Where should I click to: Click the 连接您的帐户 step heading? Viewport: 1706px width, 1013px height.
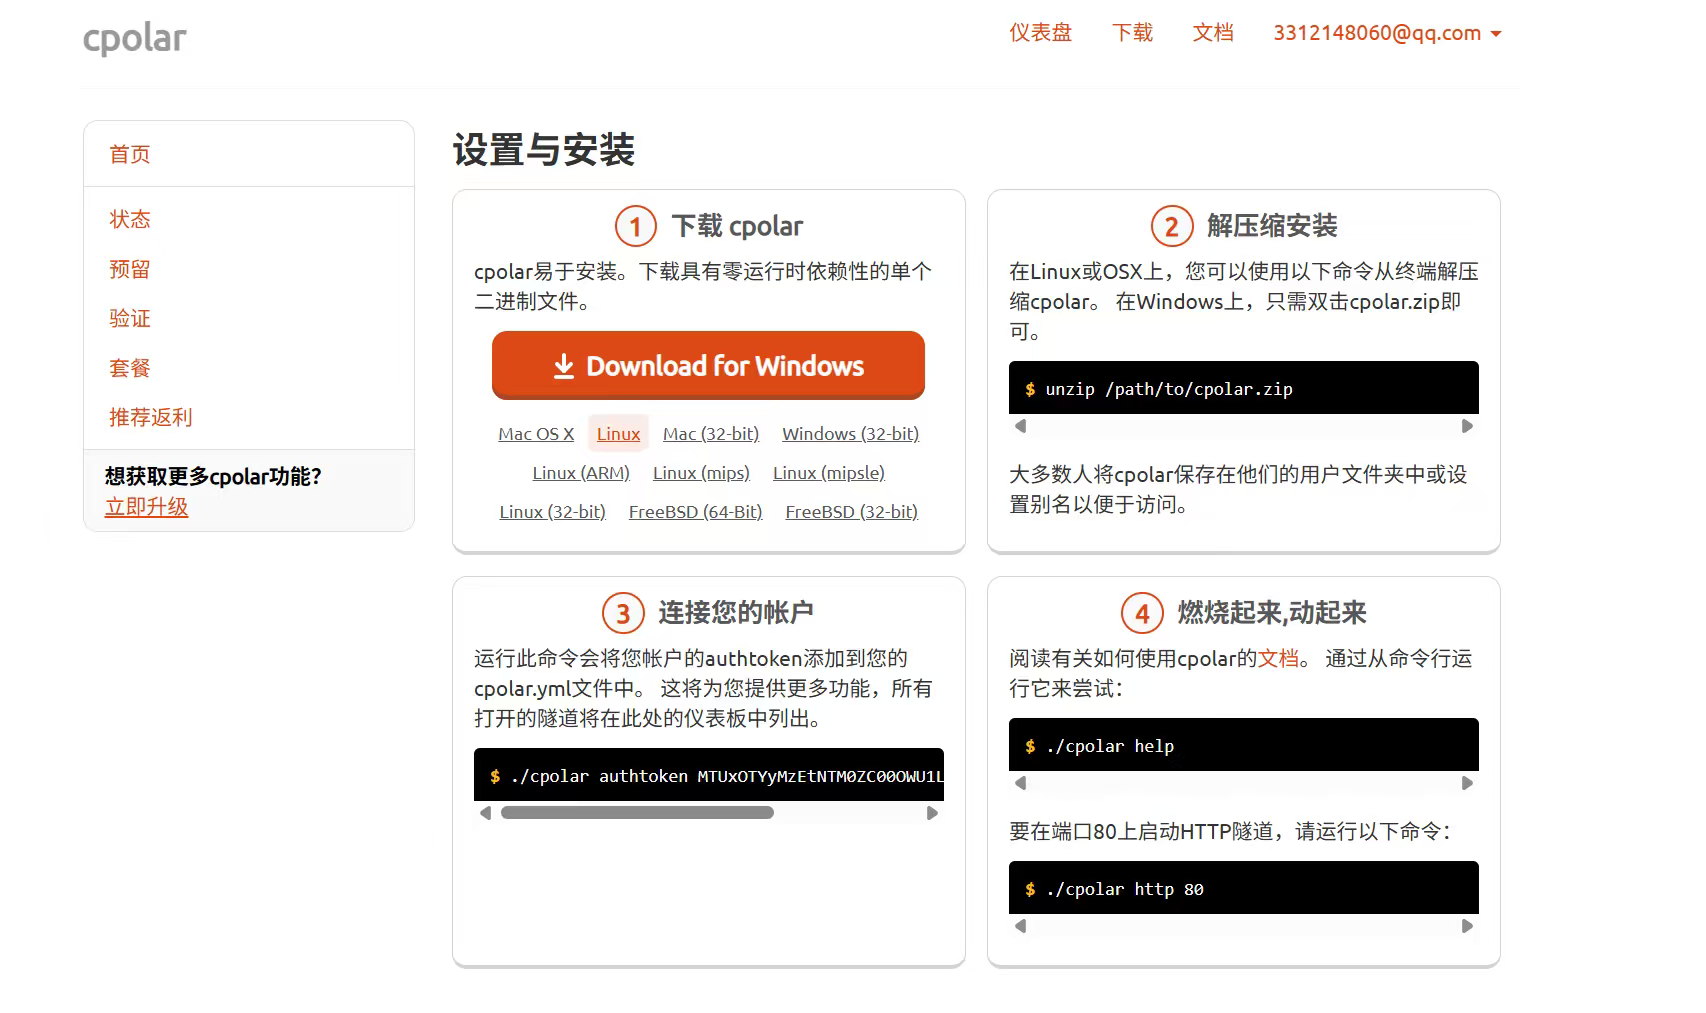[736, 613]
